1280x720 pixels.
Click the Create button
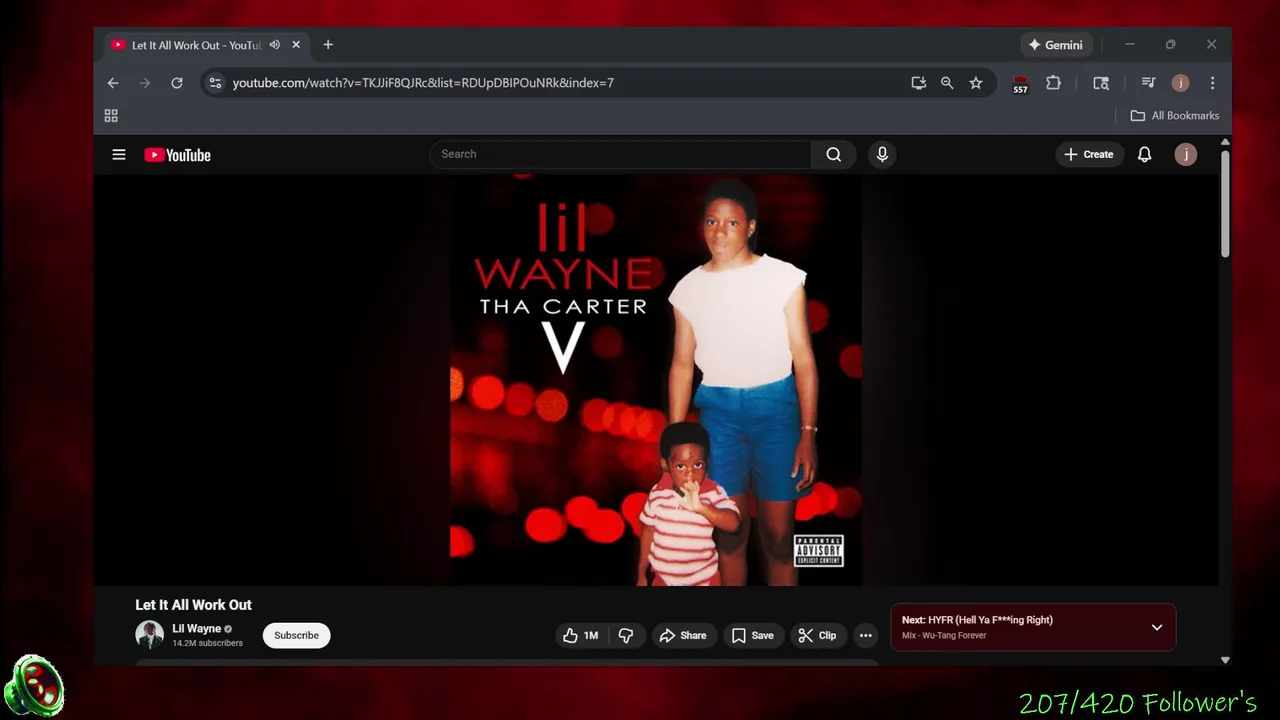point(1089,154)
